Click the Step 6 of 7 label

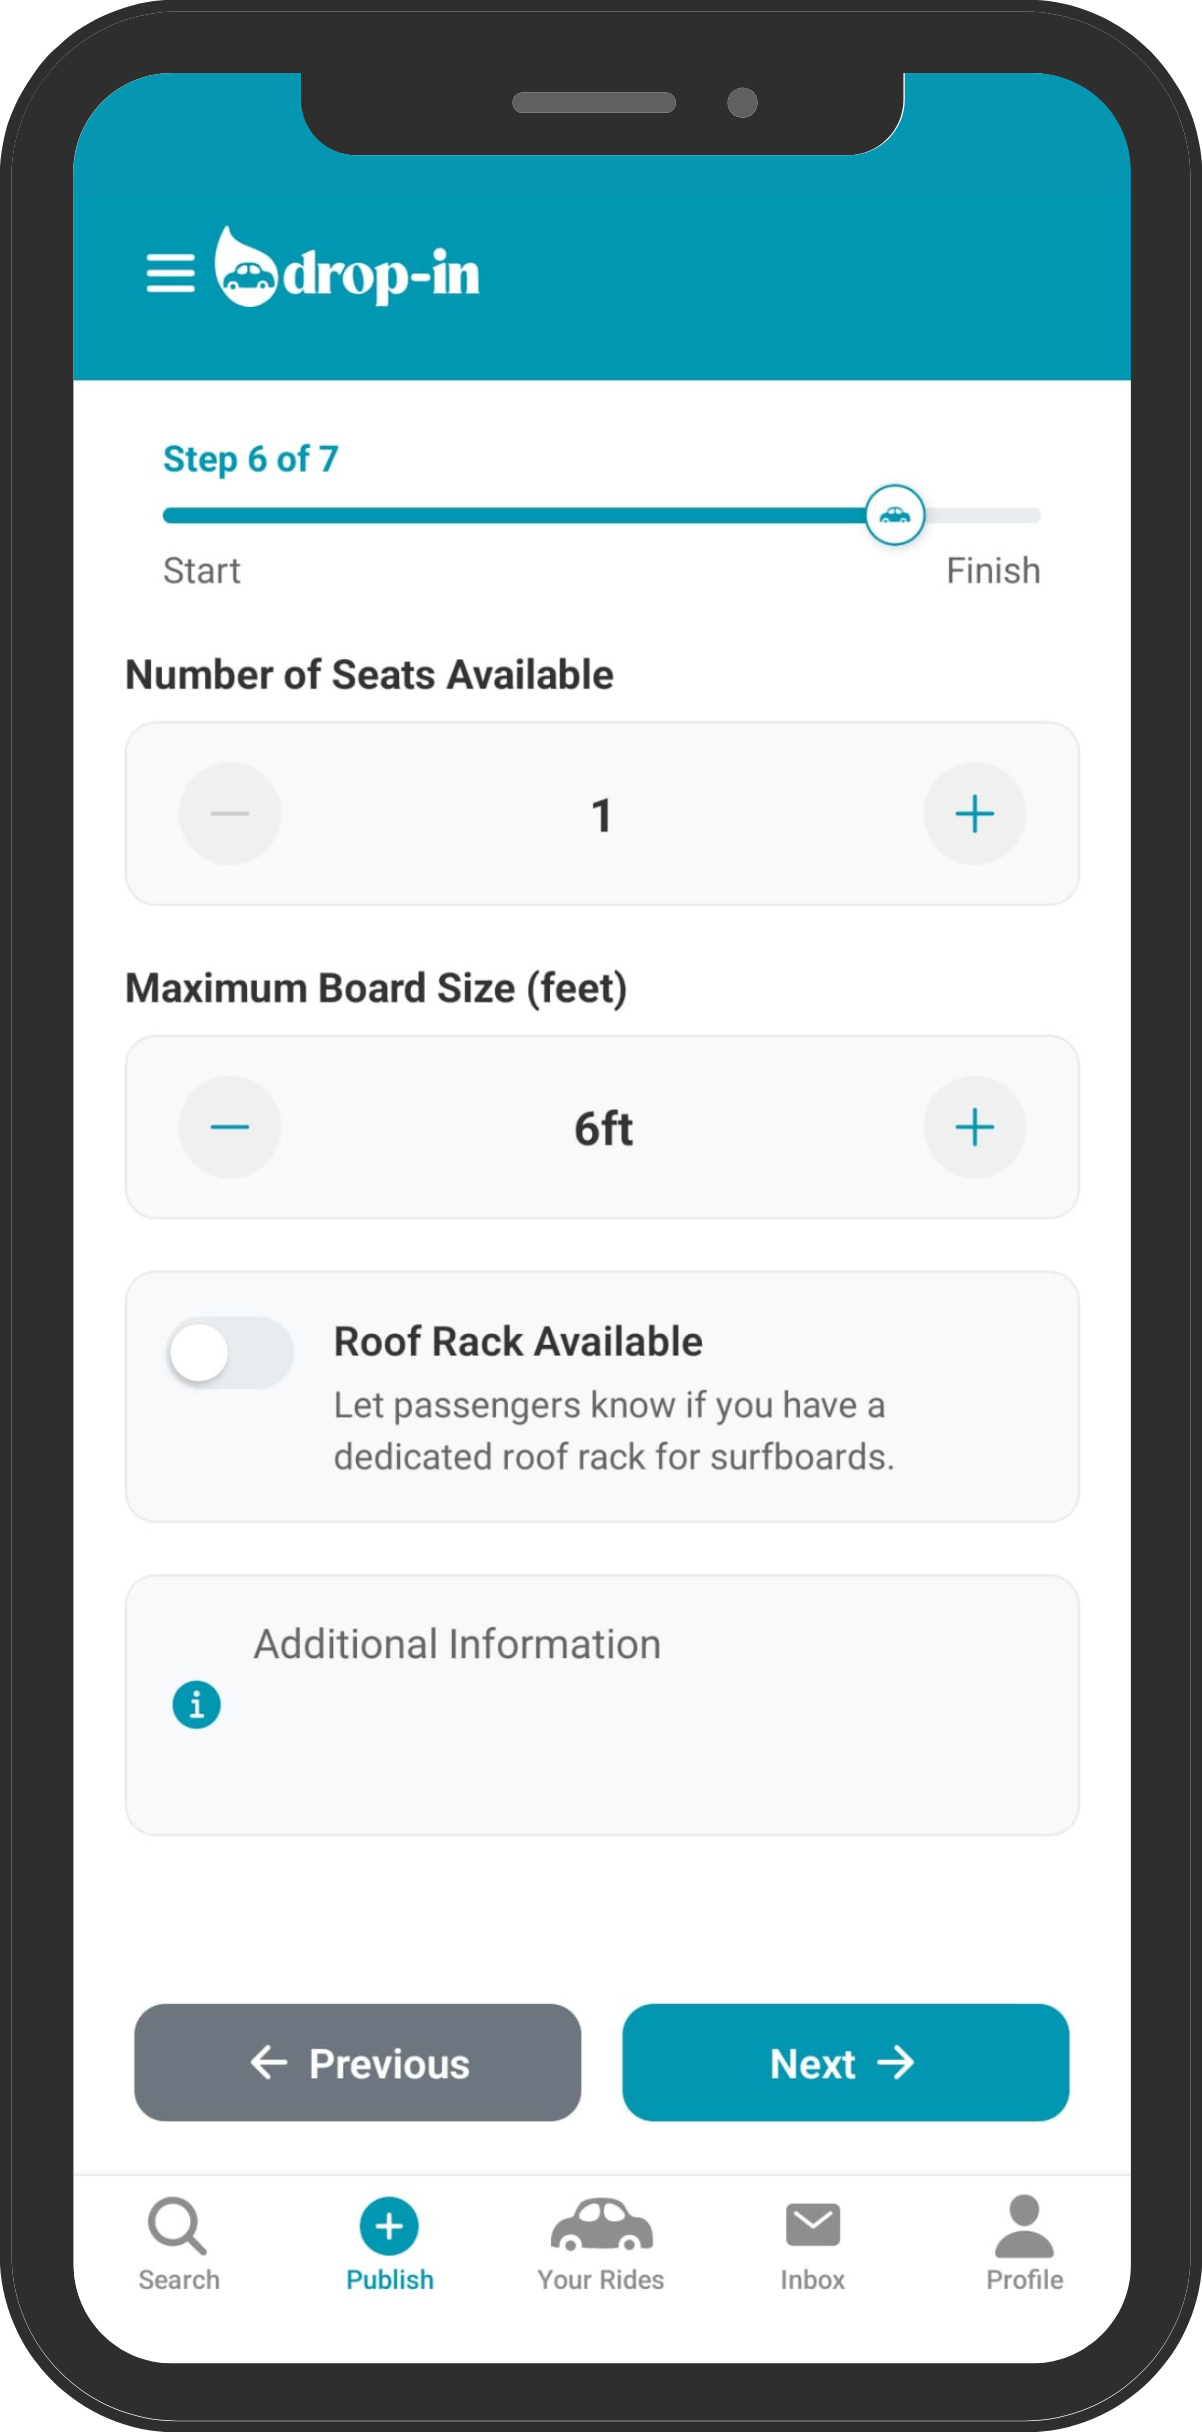pyautogui.click(x=251, y=459)
